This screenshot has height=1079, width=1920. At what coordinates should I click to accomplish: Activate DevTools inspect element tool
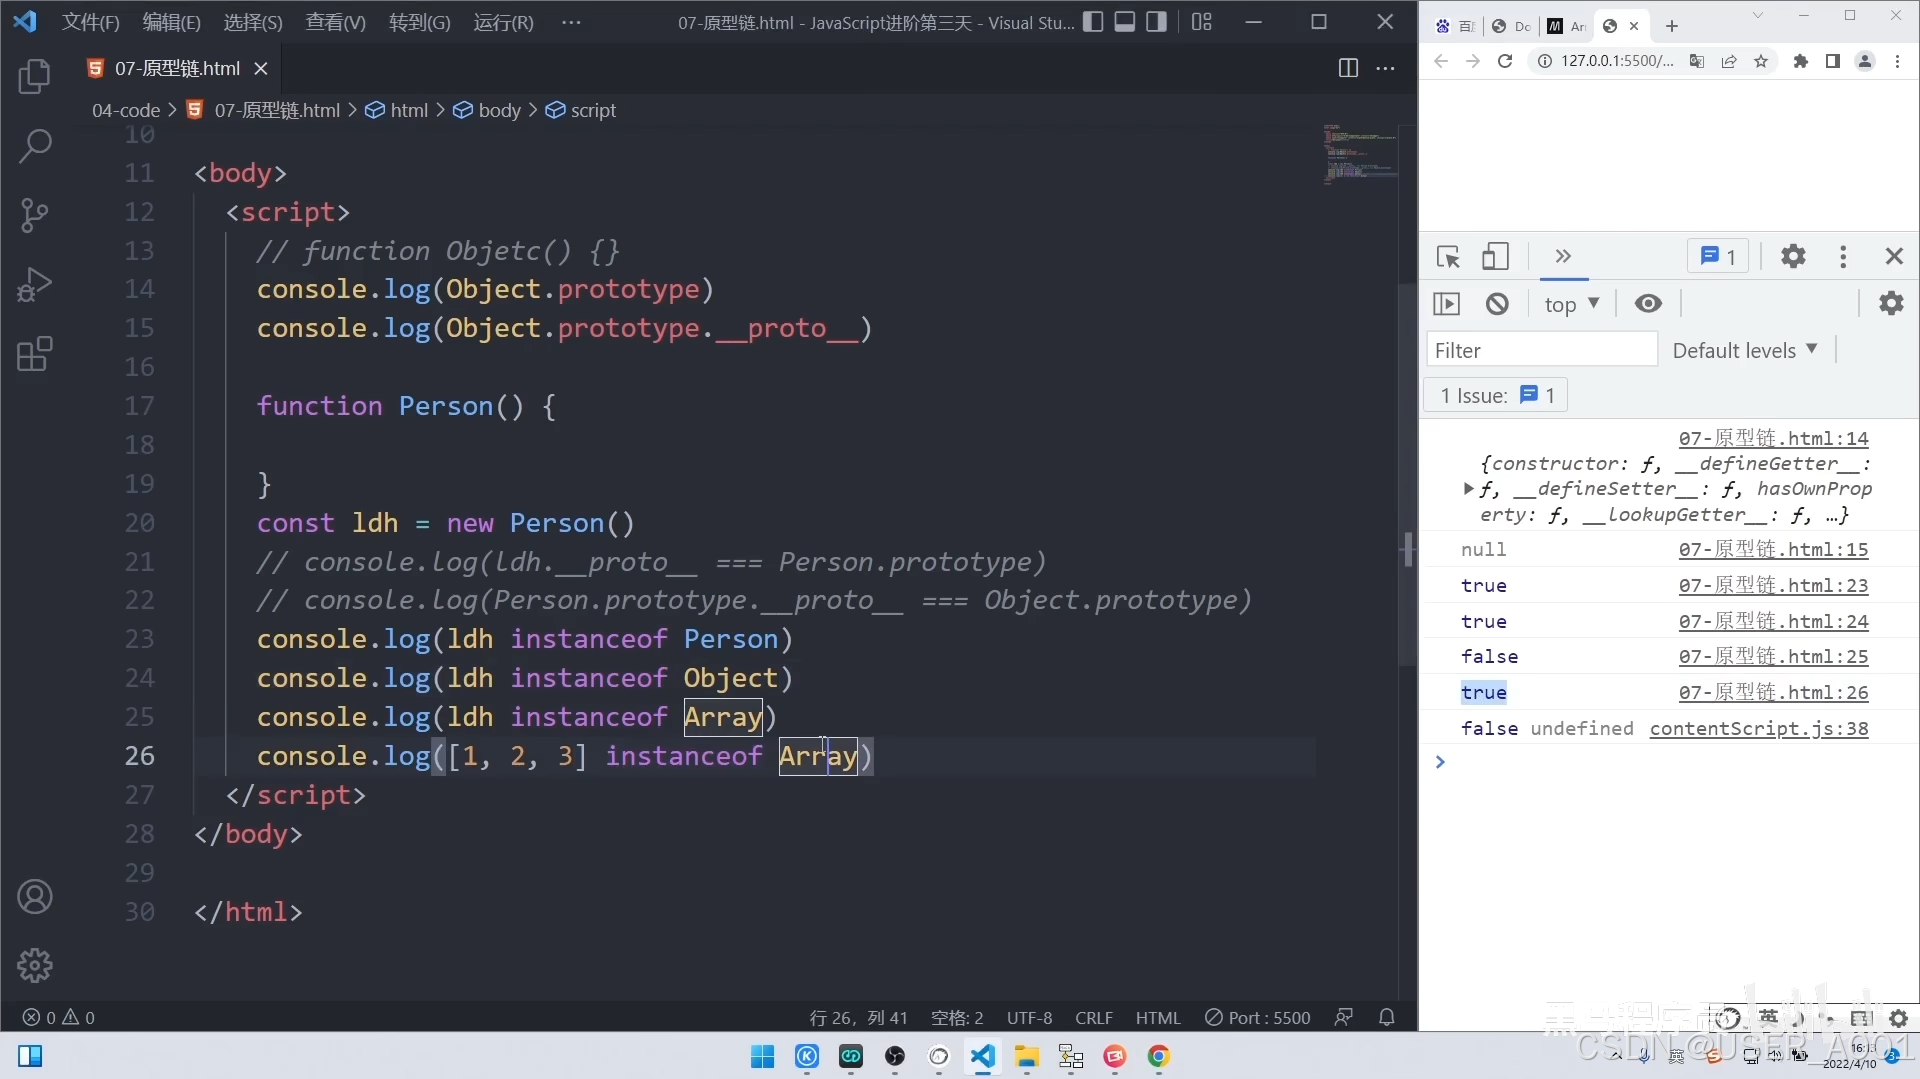[x=1447, y=257]
